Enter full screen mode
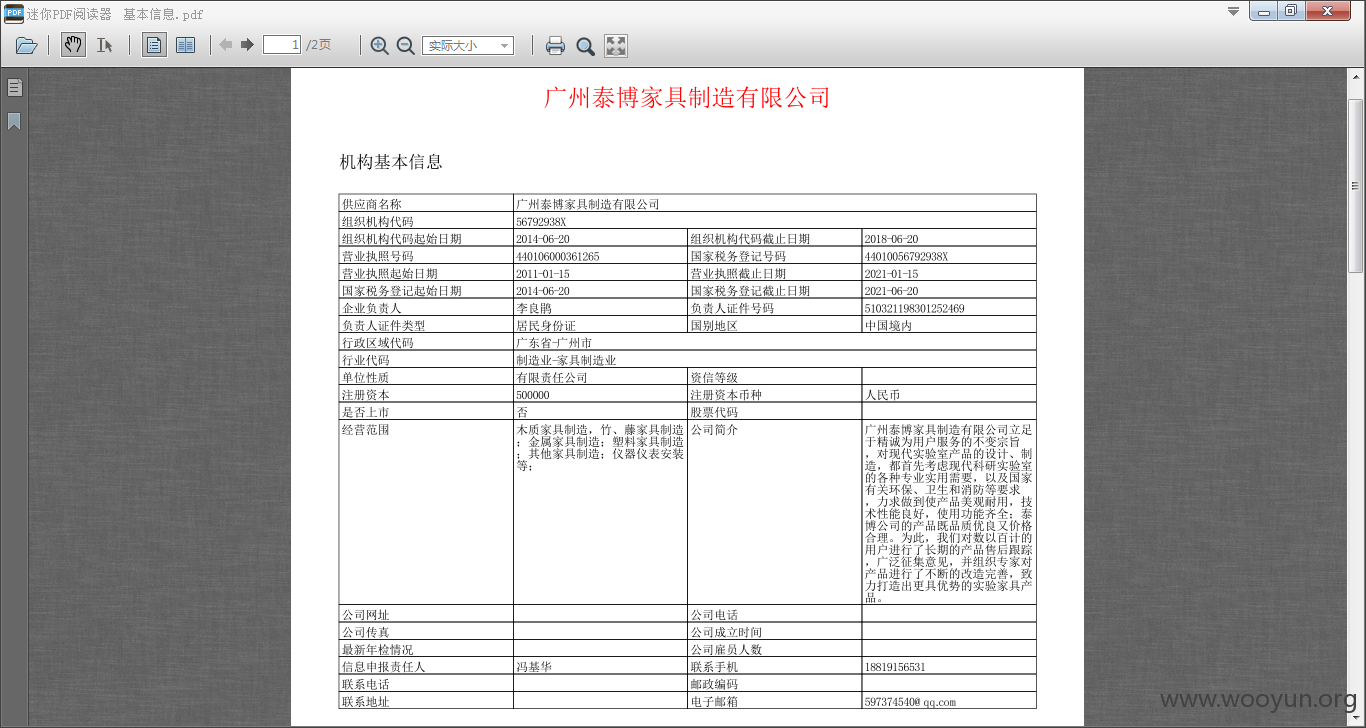 [616, 45]
